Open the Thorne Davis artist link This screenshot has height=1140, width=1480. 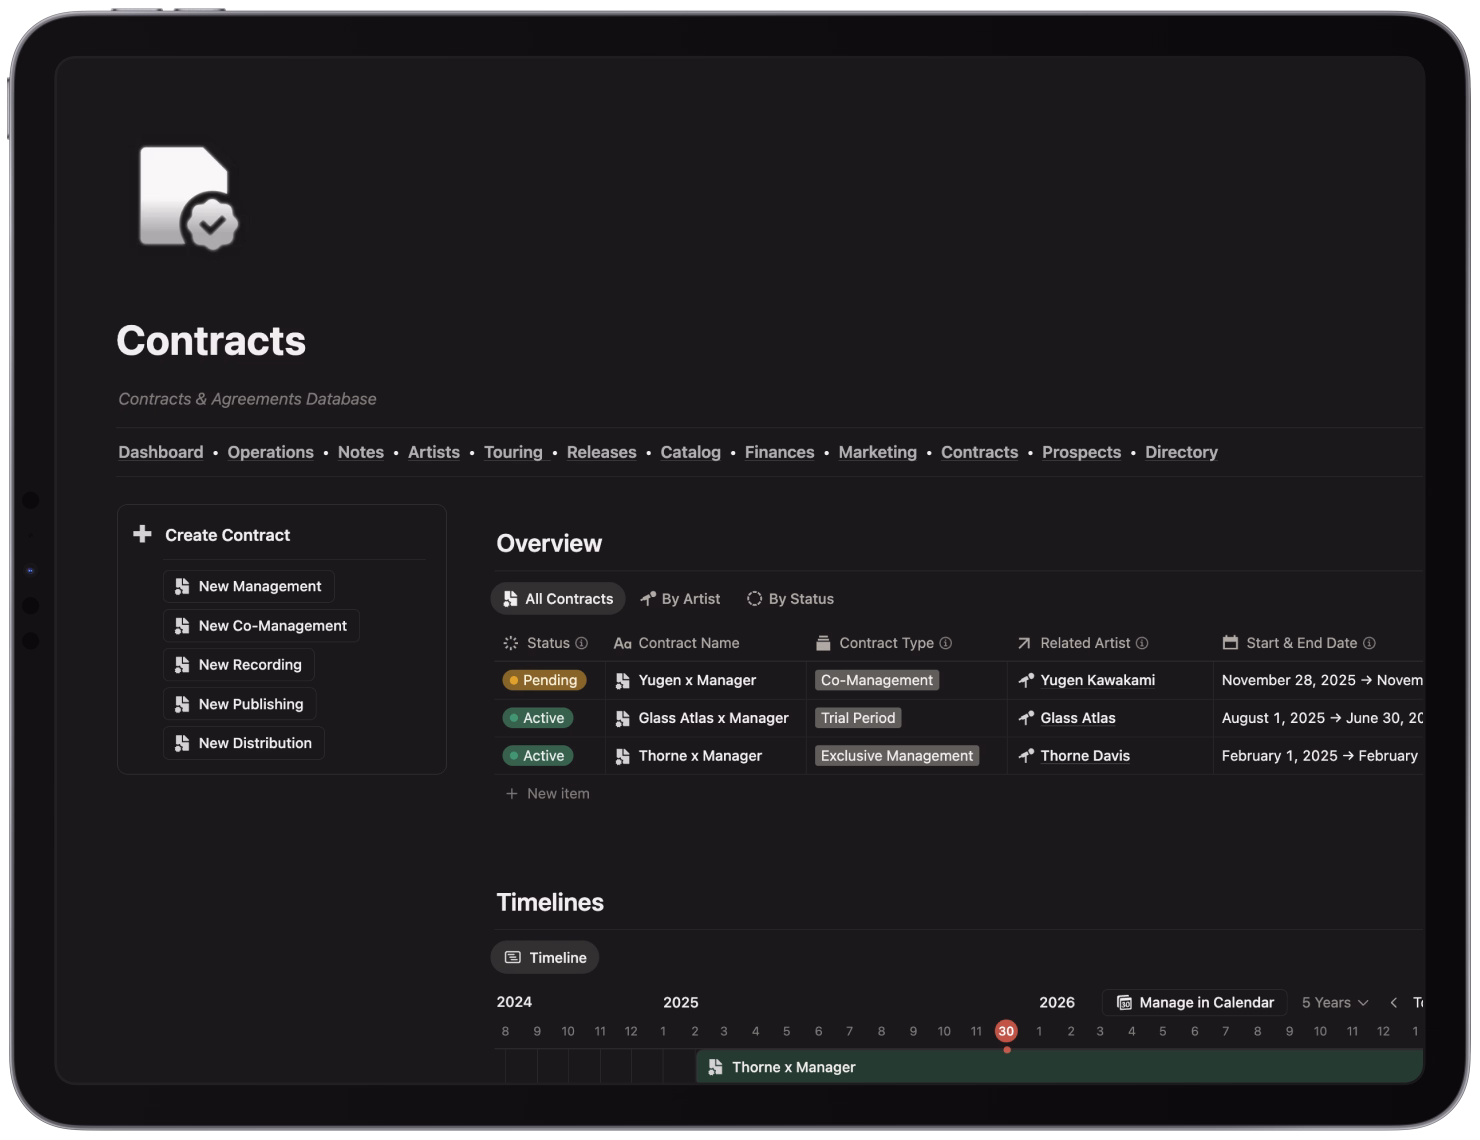(1085, 756)
